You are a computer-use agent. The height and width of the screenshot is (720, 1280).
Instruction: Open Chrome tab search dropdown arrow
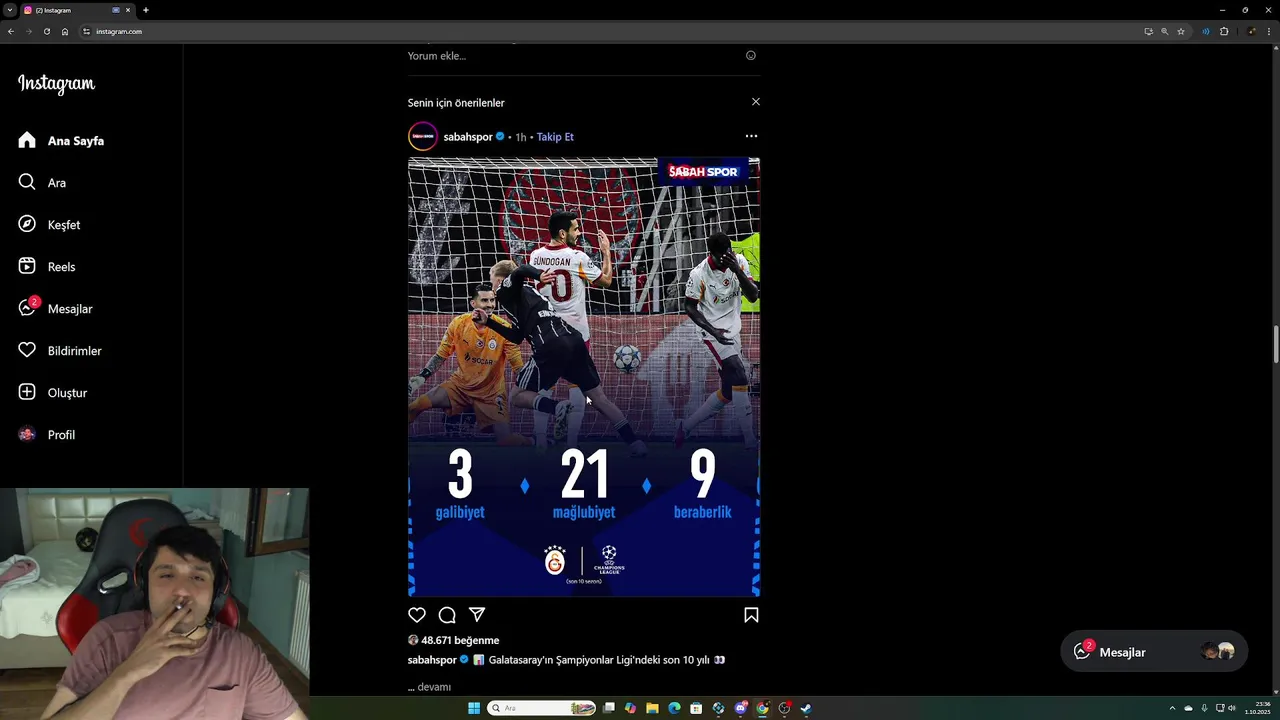[x=9, y=10]
